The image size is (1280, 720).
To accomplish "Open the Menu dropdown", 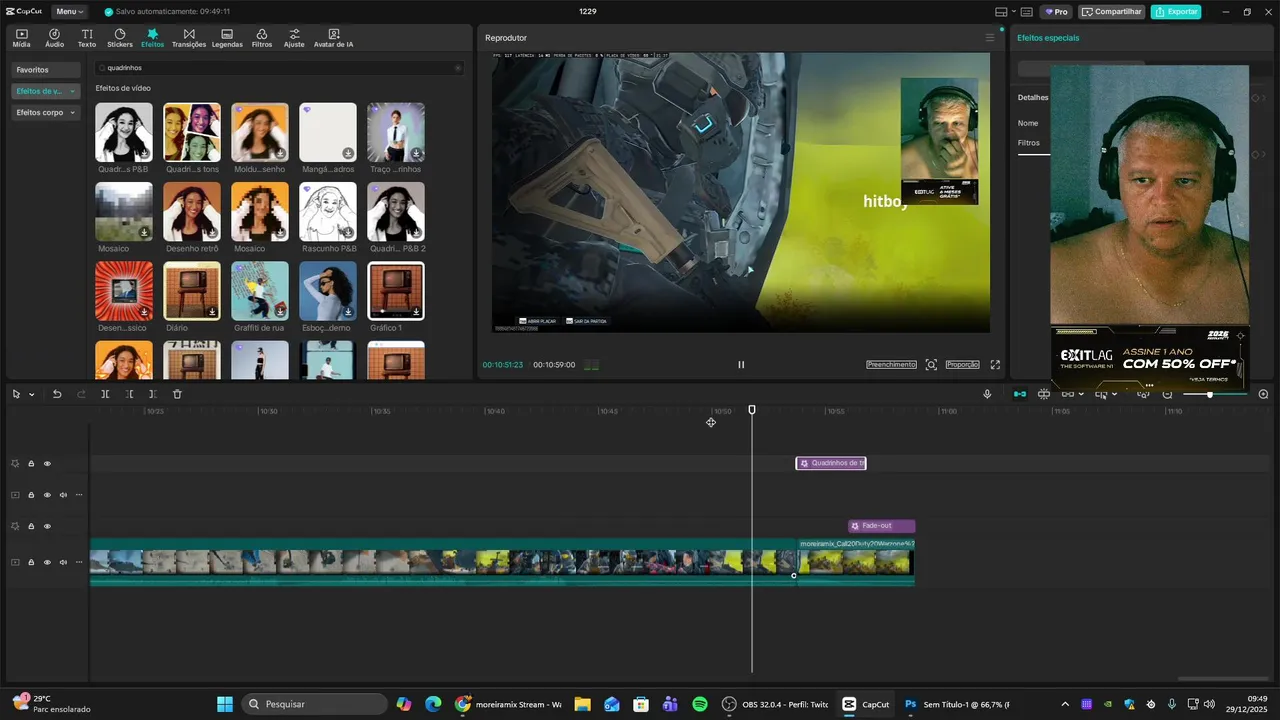I will click(70, 12).
